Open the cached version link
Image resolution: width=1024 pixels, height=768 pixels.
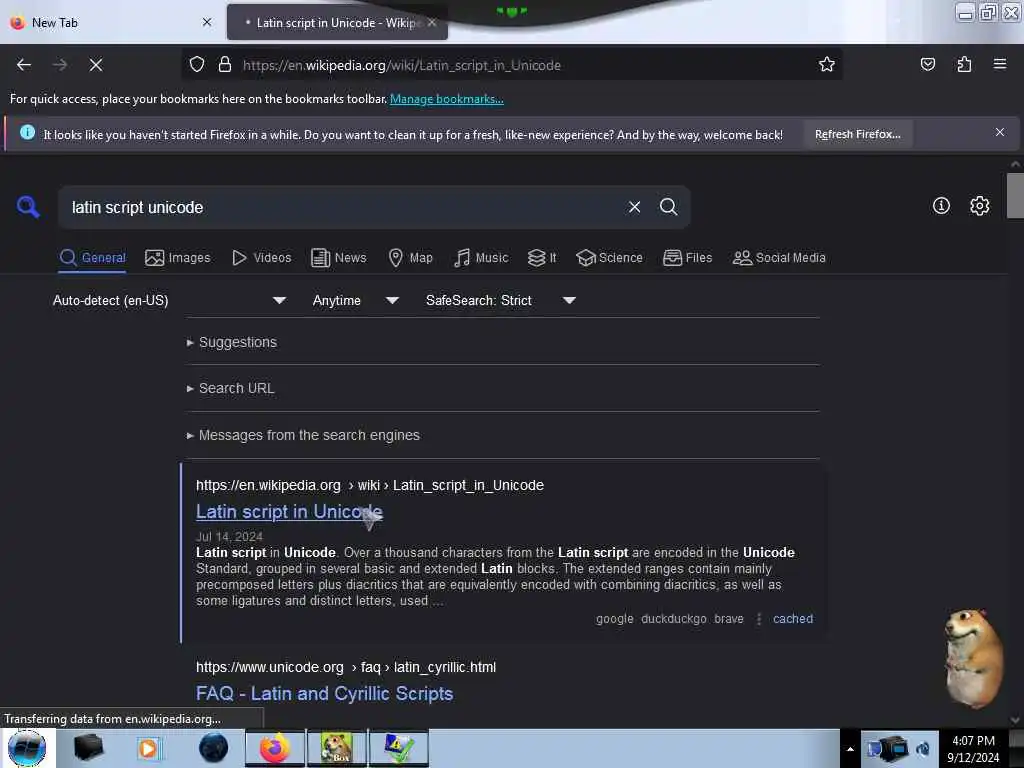793,618
